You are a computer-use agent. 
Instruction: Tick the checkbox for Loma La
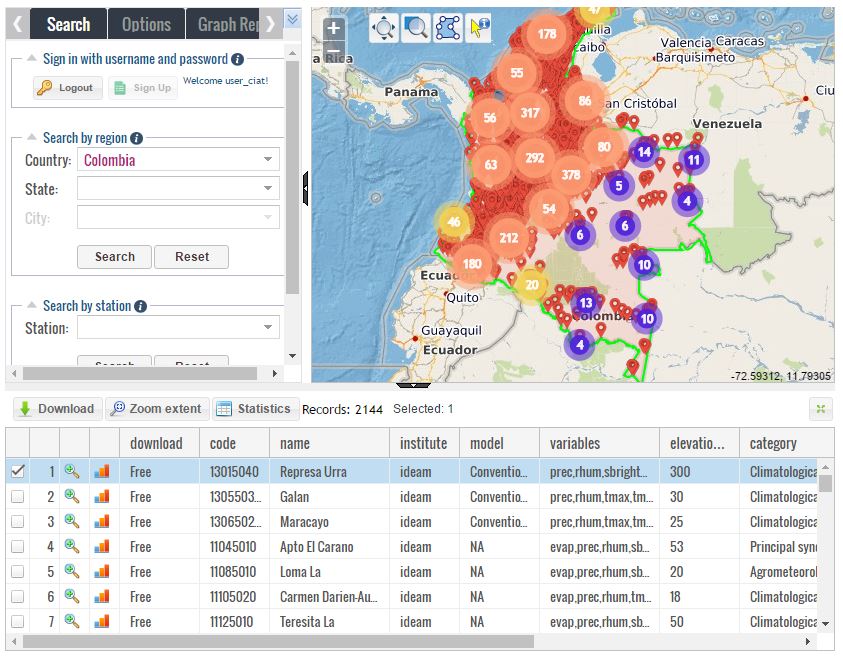coord(17,571)
